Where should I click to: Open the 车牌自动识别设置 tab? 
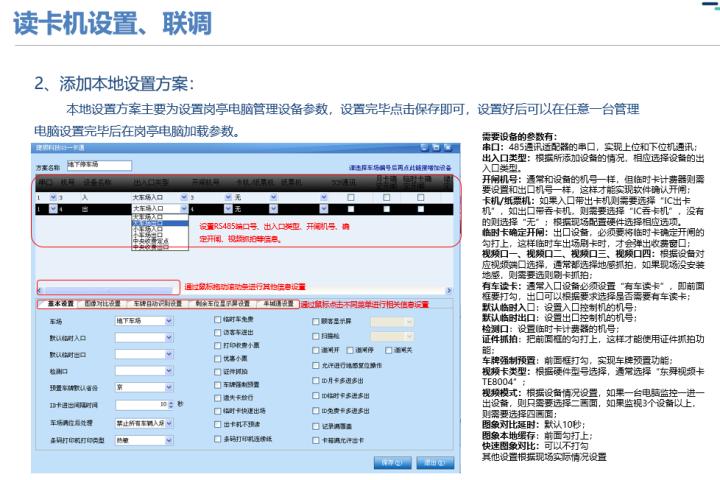(158, 304)
